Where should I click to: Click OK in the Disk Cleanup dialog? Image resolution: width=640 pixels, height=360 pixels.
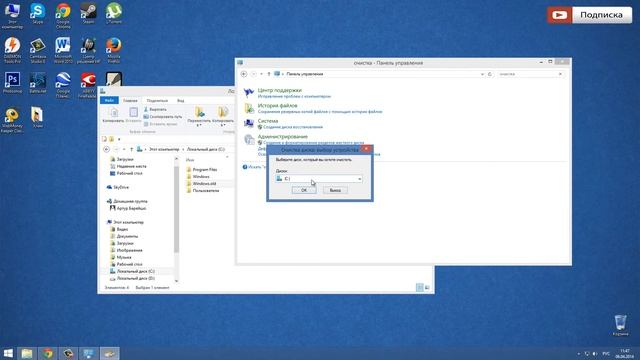tap(304, 190)
